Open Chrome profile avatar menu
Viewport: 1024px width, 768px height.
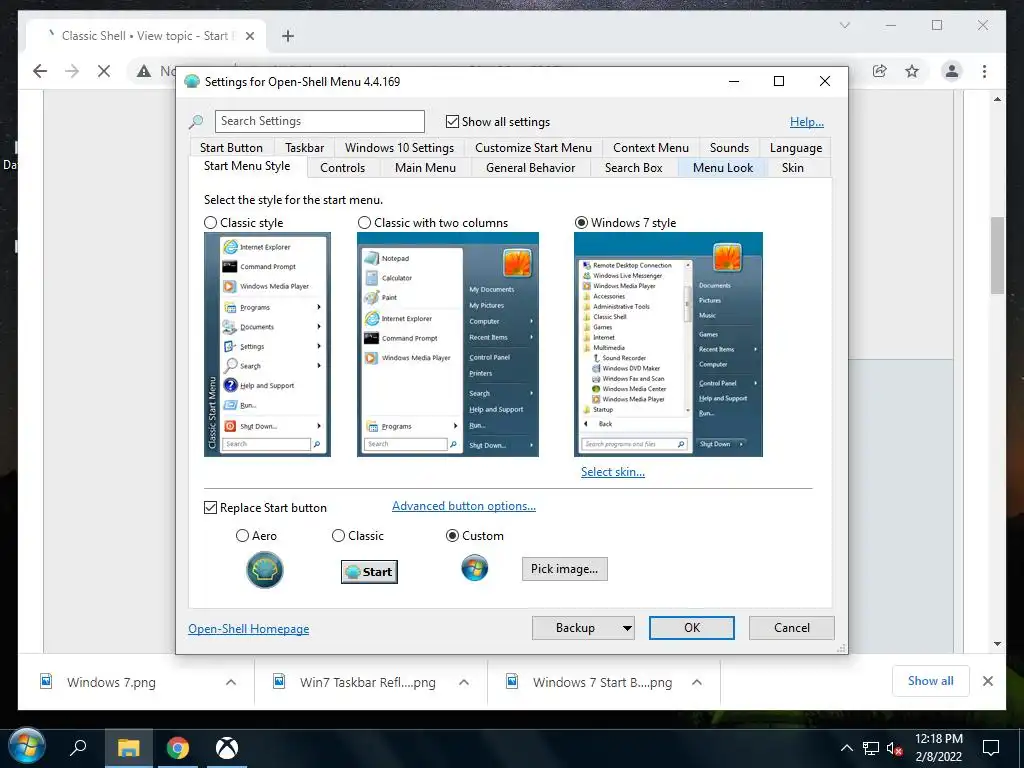point(952,71)
